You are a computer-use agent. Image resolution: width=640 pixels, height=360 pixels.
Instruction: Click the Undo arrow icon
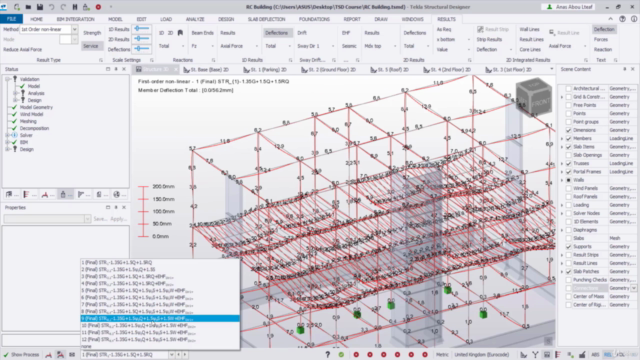click(x=51, y=7)
